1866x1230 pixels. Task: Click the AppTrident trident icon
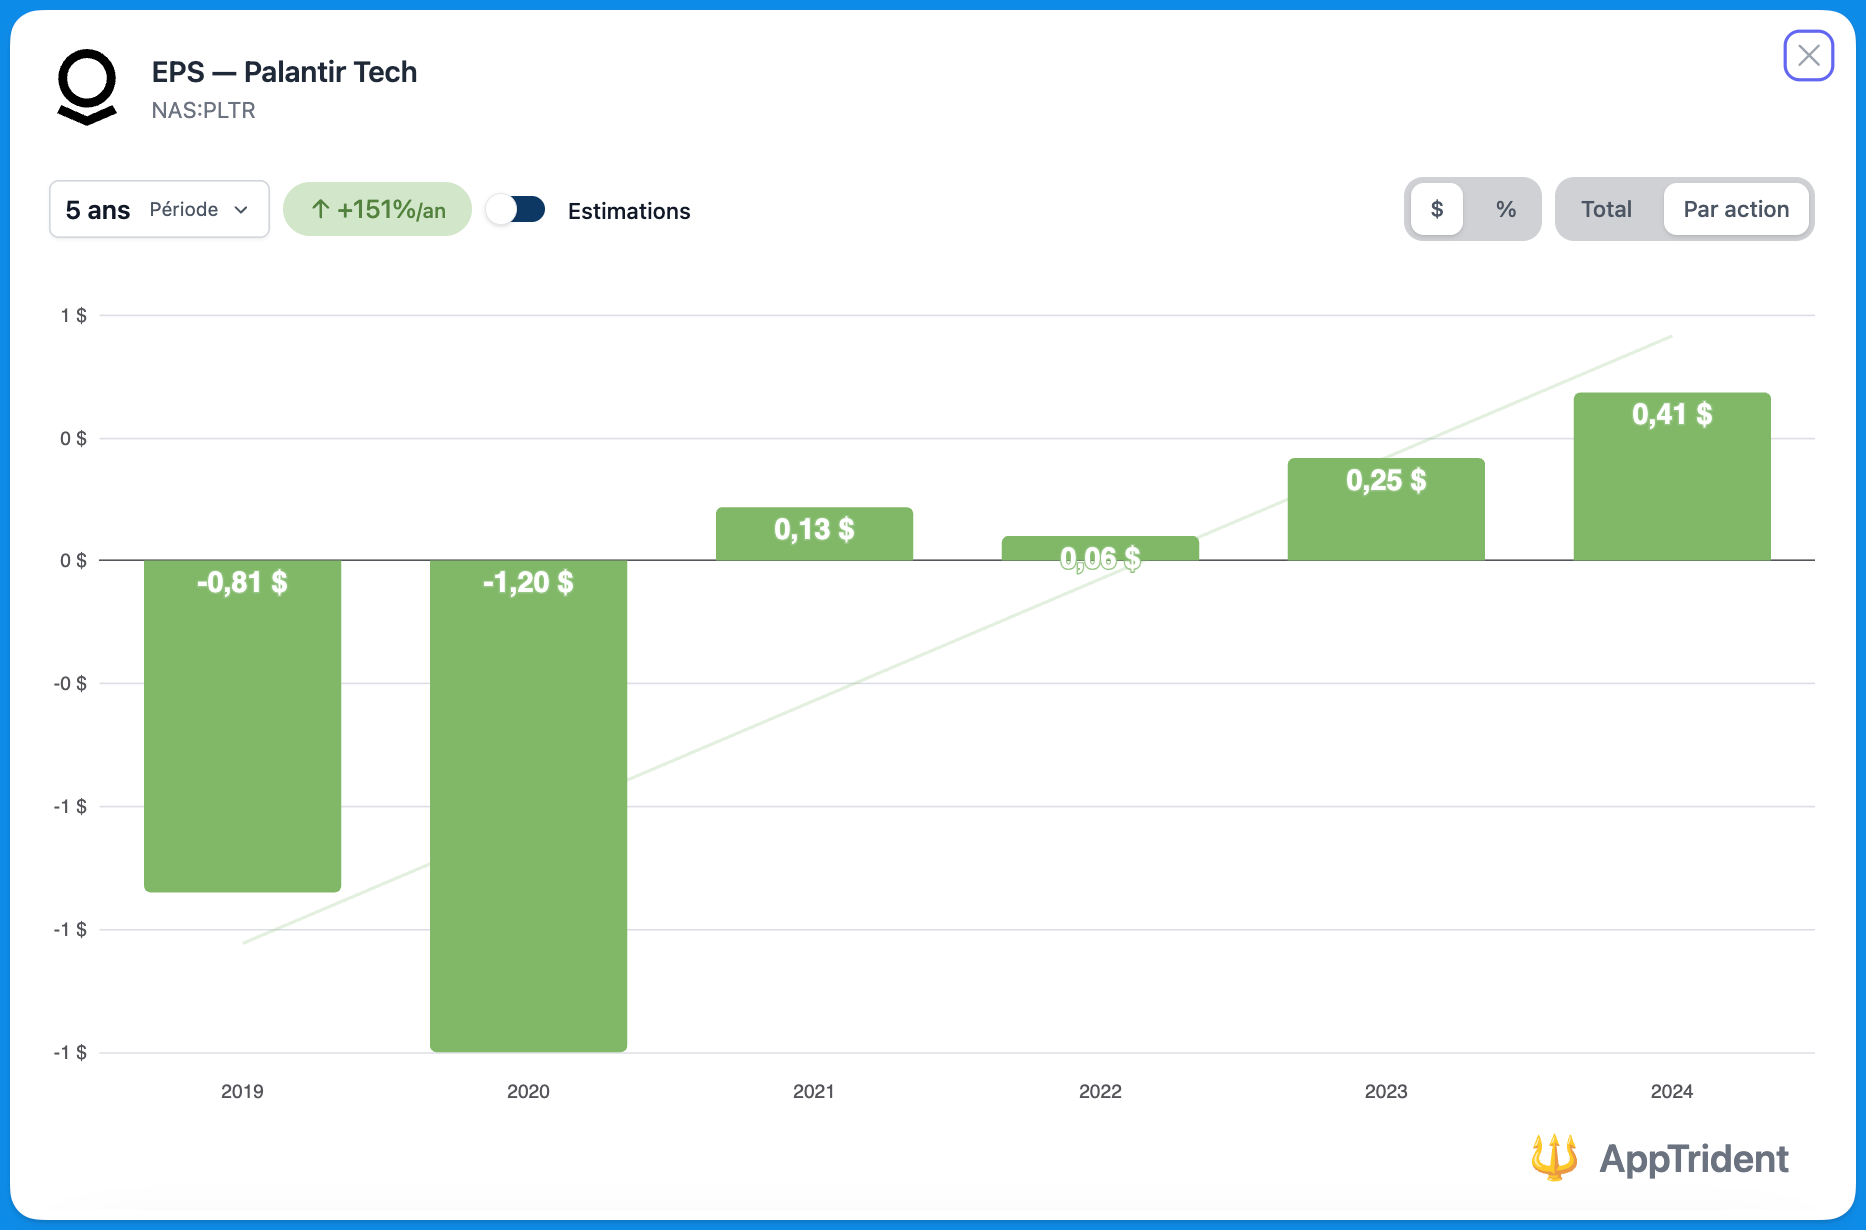click(x=1553, y=1157)
